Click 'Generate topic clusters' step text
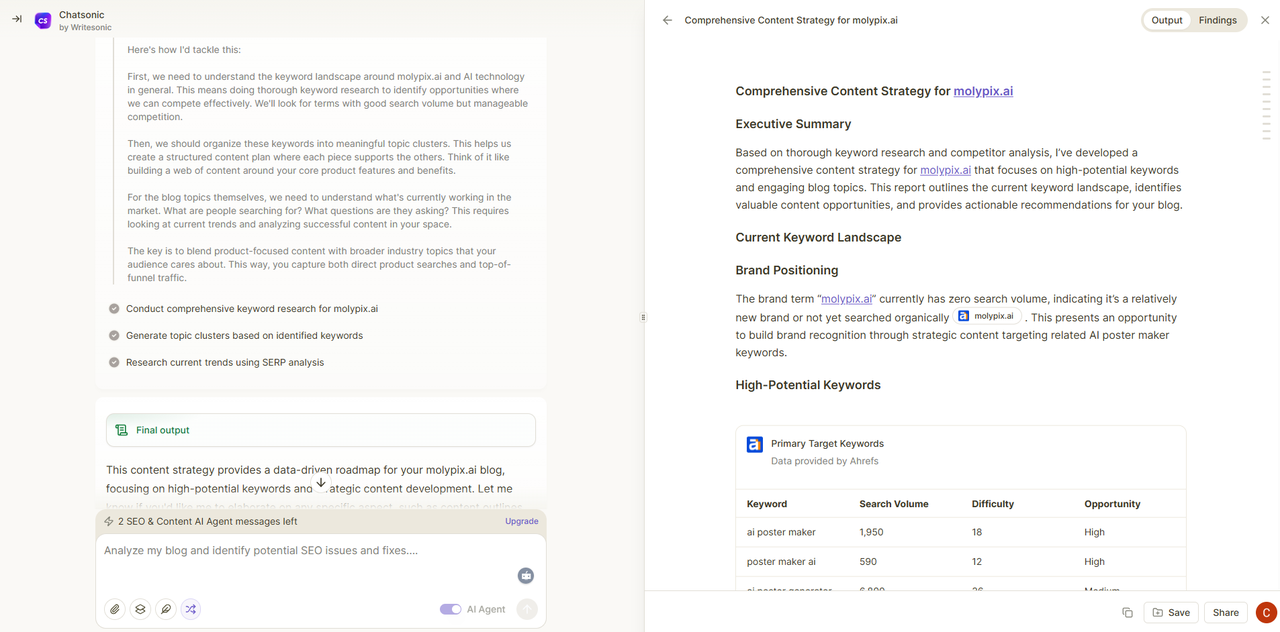The width and height of the screenshot is (1280, 632). tap(244, 336)
